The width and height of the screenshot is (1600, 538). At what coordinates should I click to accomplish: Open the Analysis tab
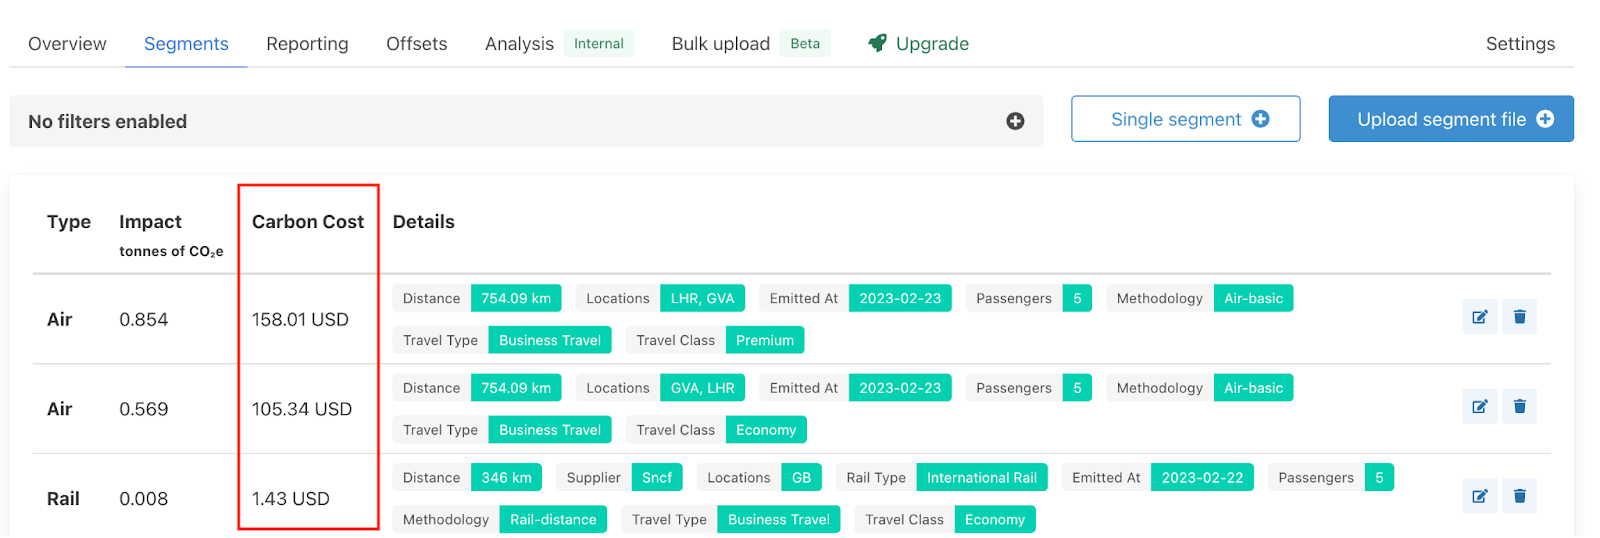(519, 44)
